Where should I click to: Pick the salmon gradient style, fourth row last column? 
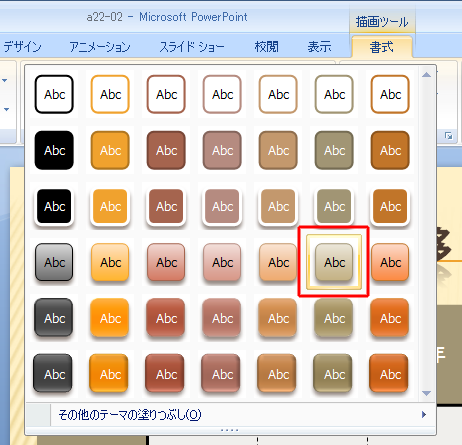point(390,262)
